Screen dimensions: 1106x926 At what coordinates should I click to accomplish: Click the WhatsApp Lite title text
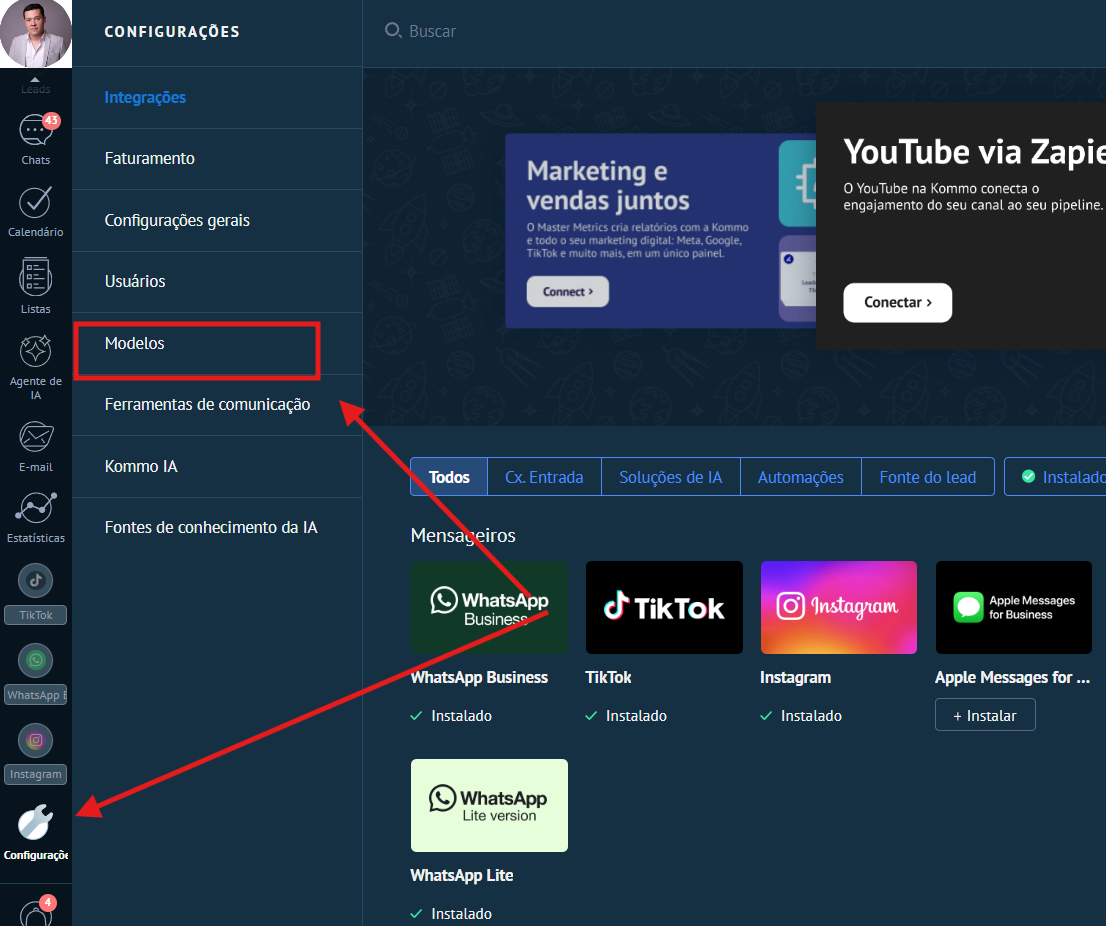tap(462, 875)
